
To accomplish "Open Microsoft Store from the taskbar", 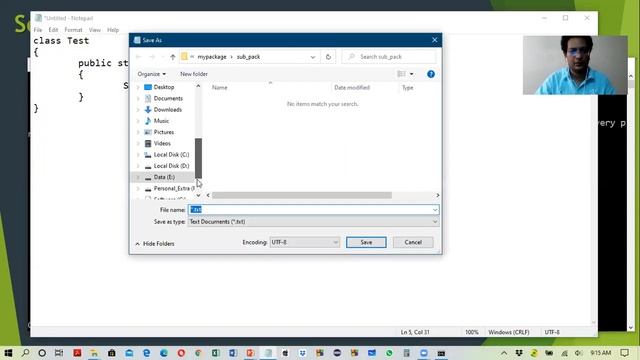I will (x=111, y=353).
